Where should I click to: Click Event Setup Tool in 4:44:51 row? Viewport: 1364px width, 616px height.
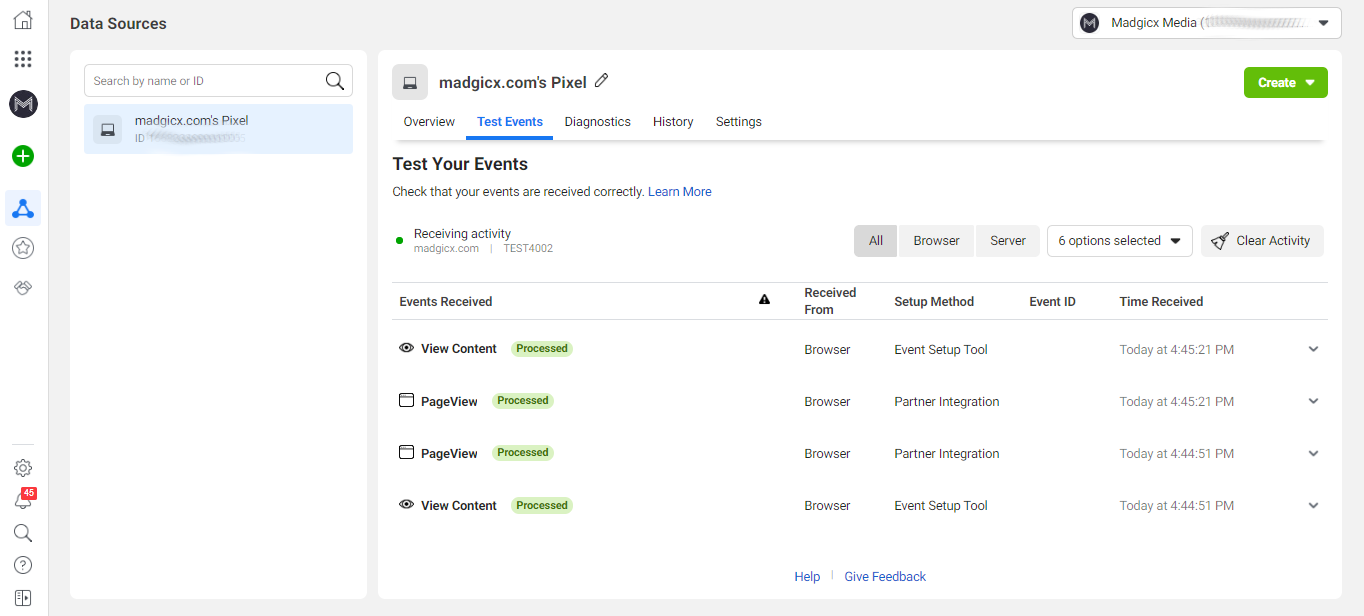tap(941, 506)
